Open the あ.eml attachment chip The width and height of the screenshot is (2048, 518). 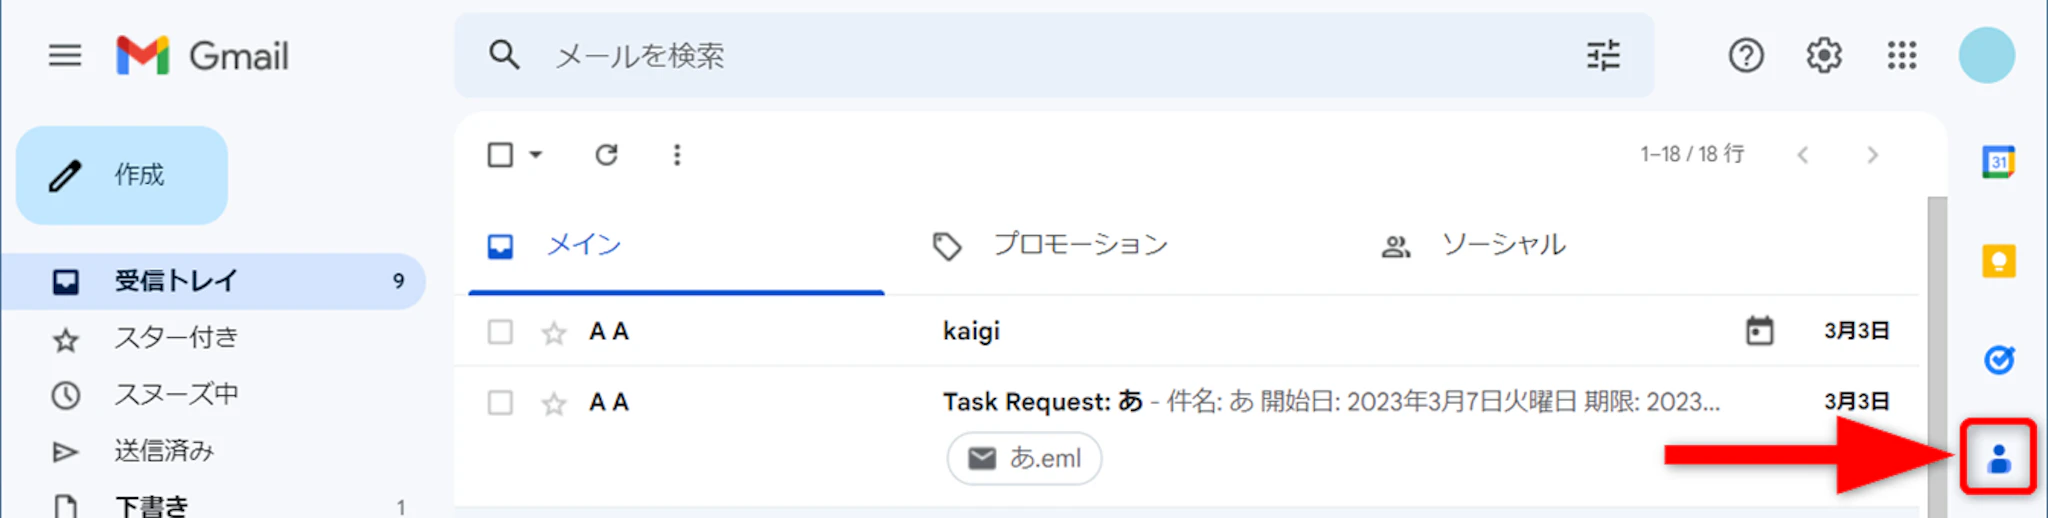pos(1024,458)
